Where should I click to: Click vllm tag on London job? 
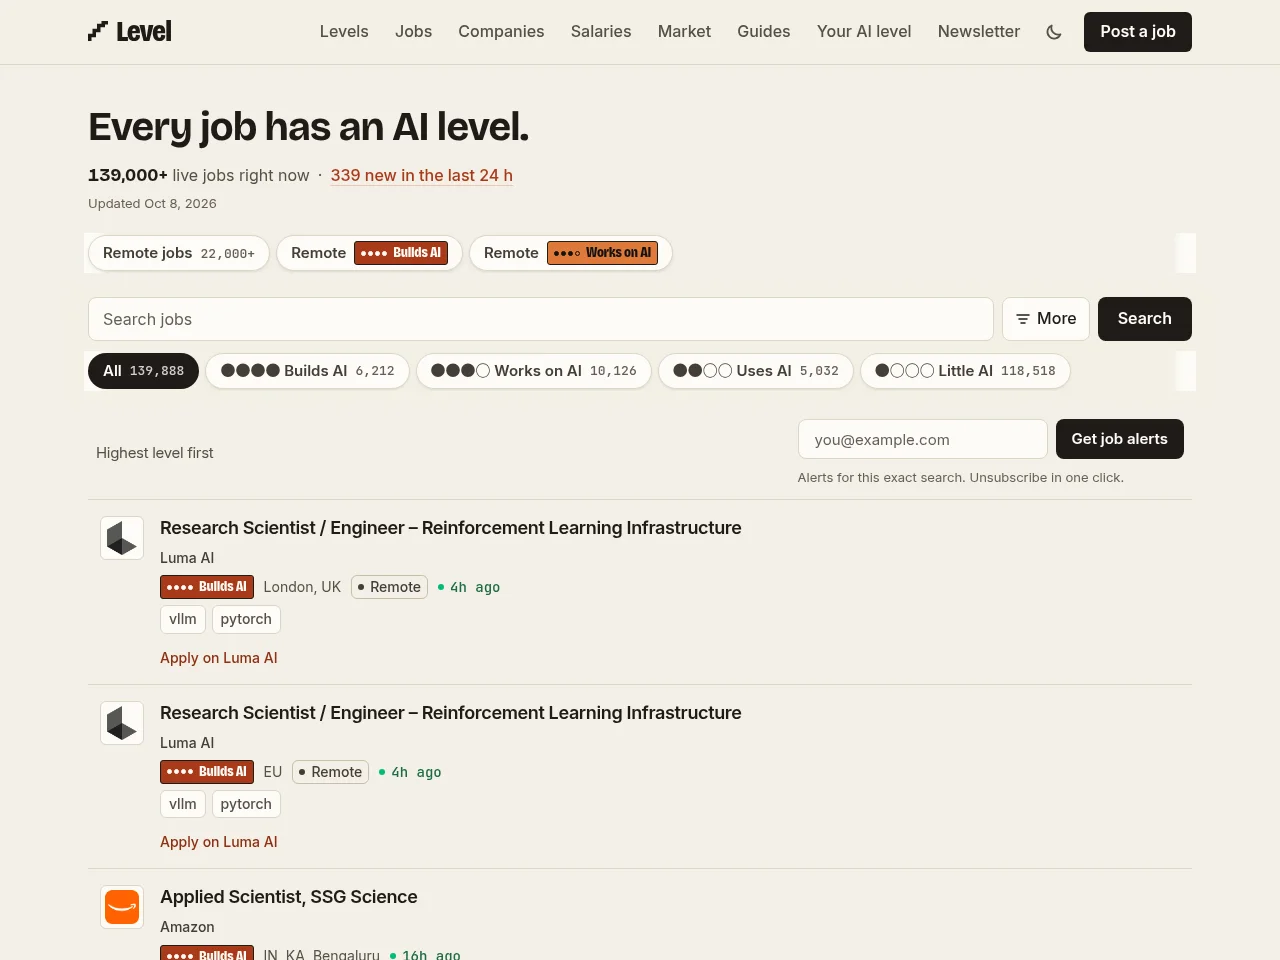coord(183,619)
